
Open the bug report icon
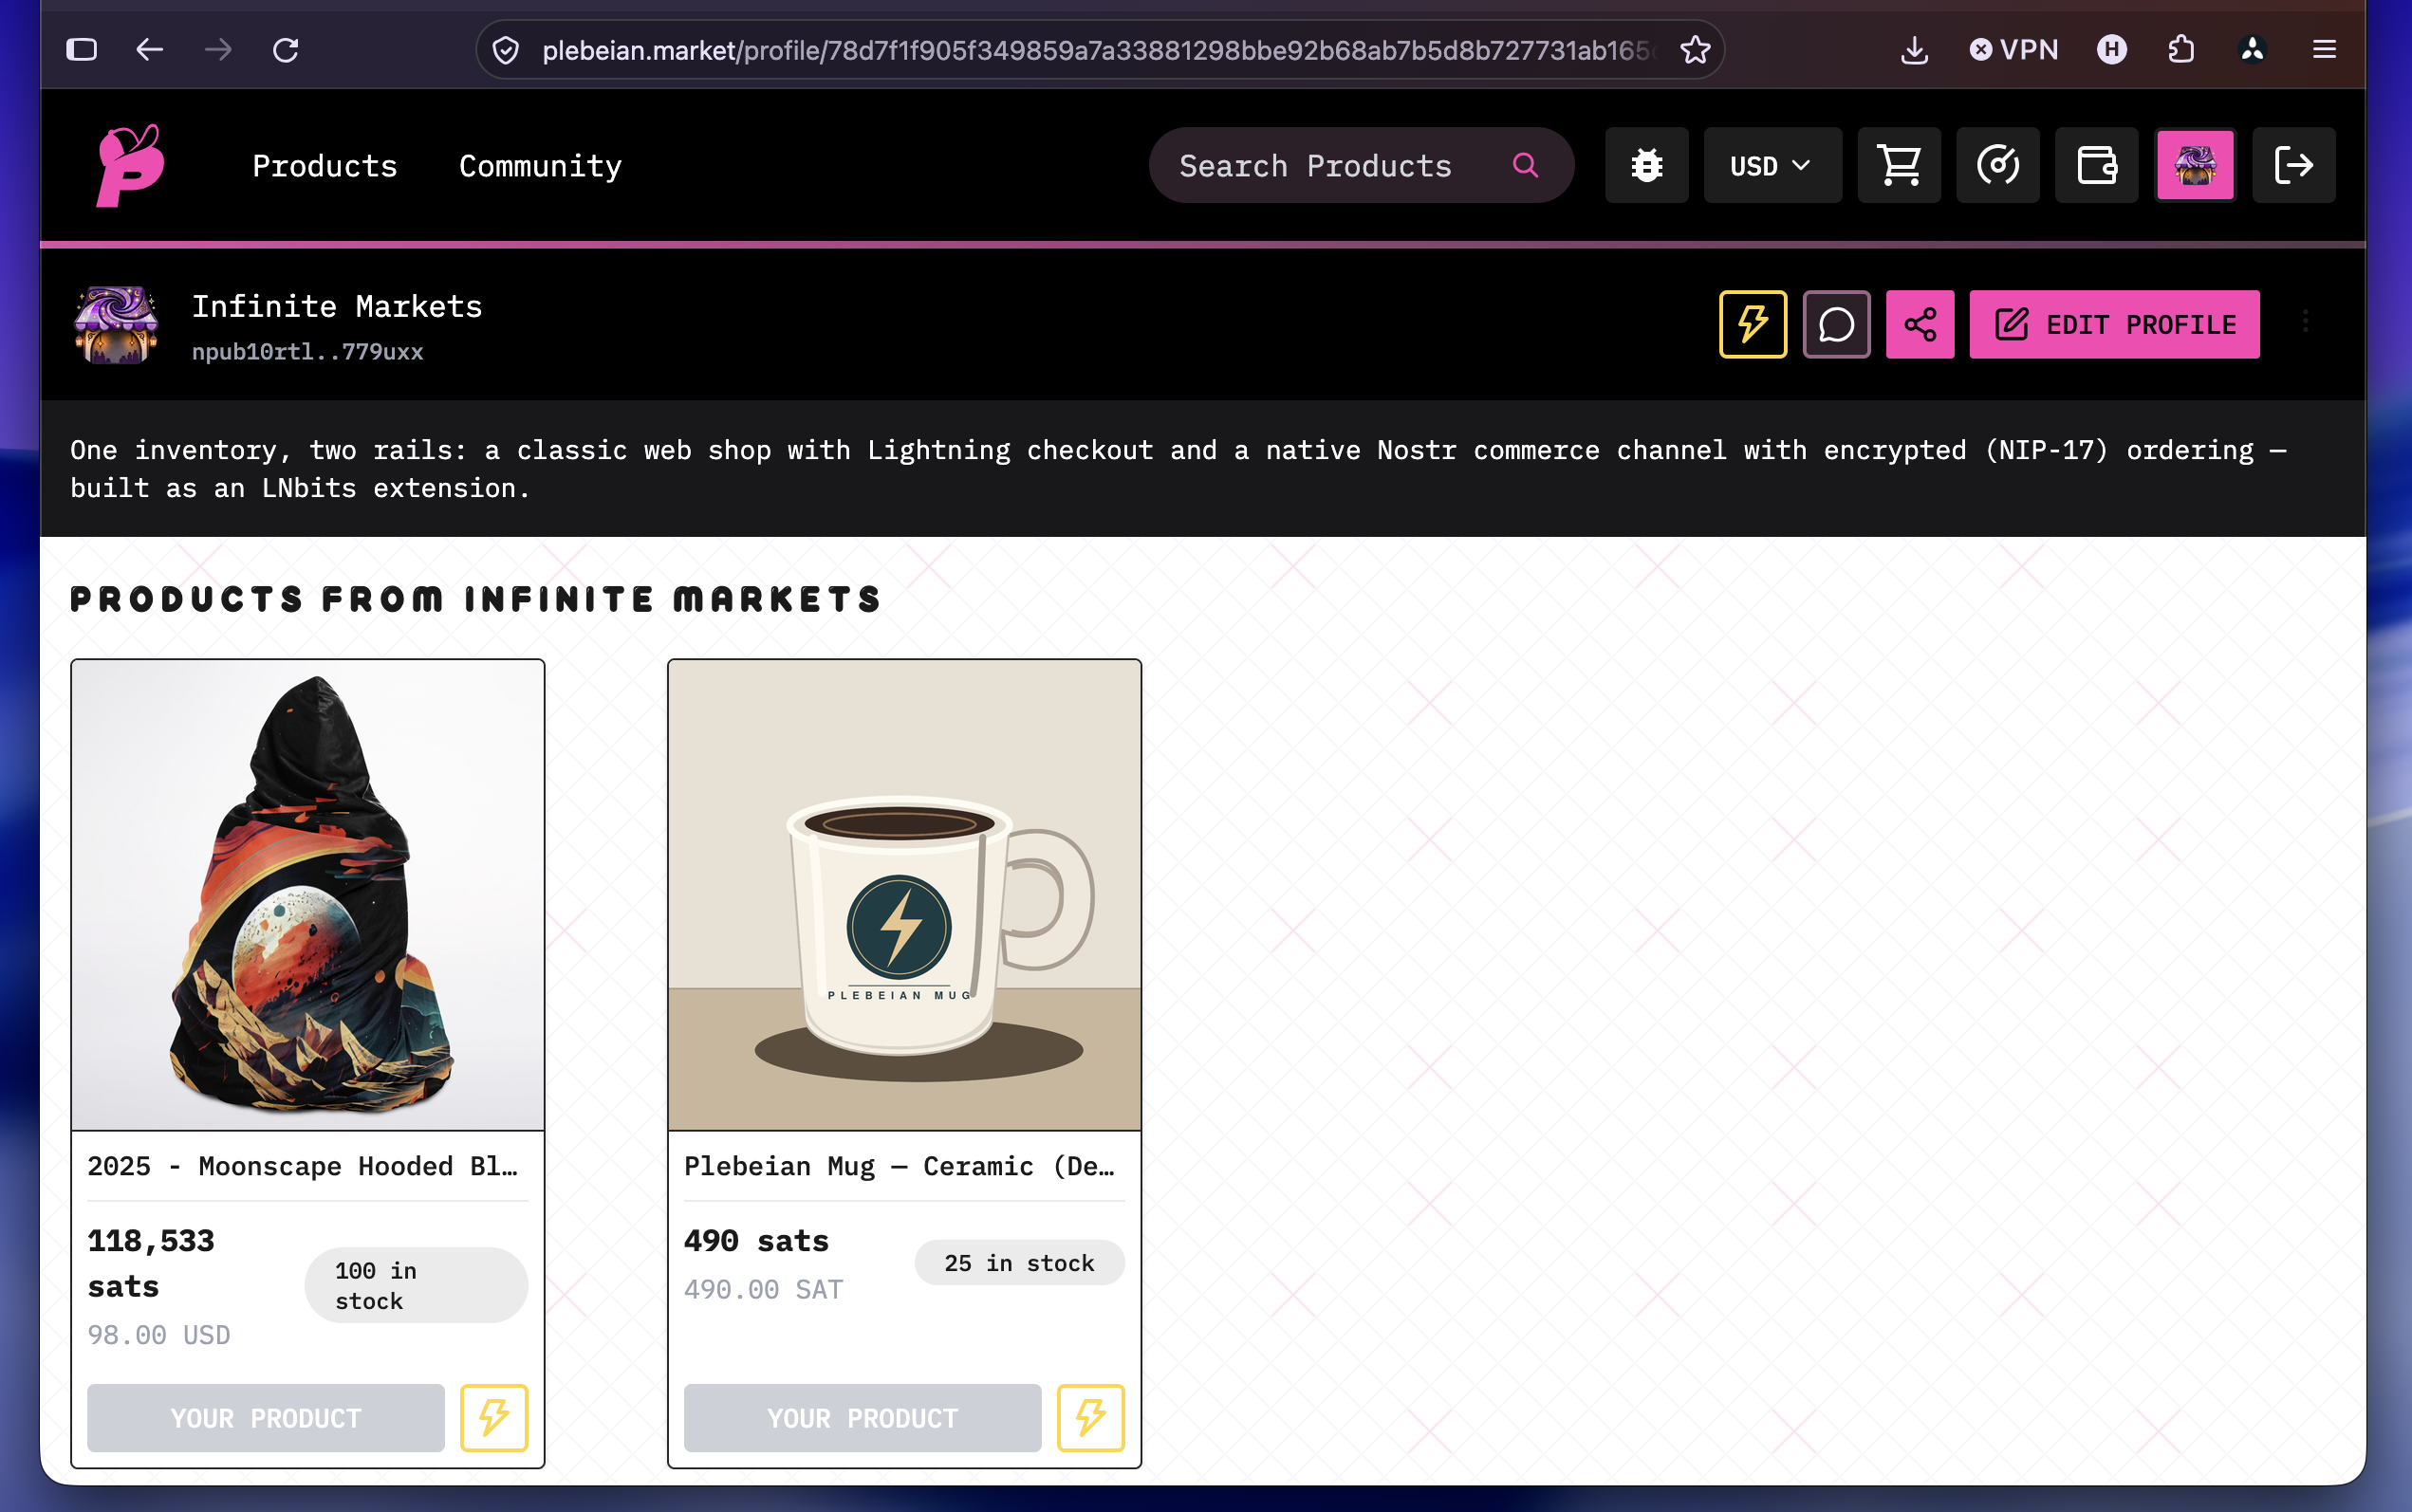tap(1647, 165)
